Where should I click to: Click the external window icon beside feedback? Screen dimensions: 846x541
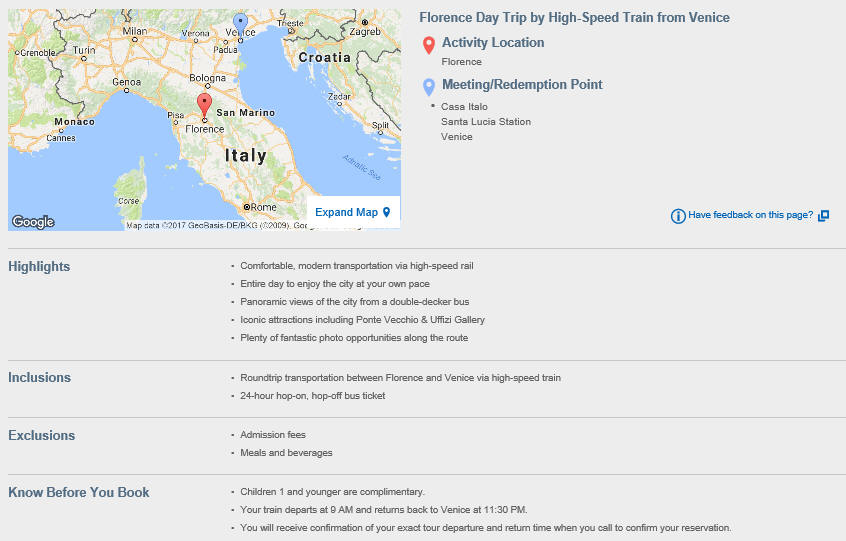click(x=823, y=216)
